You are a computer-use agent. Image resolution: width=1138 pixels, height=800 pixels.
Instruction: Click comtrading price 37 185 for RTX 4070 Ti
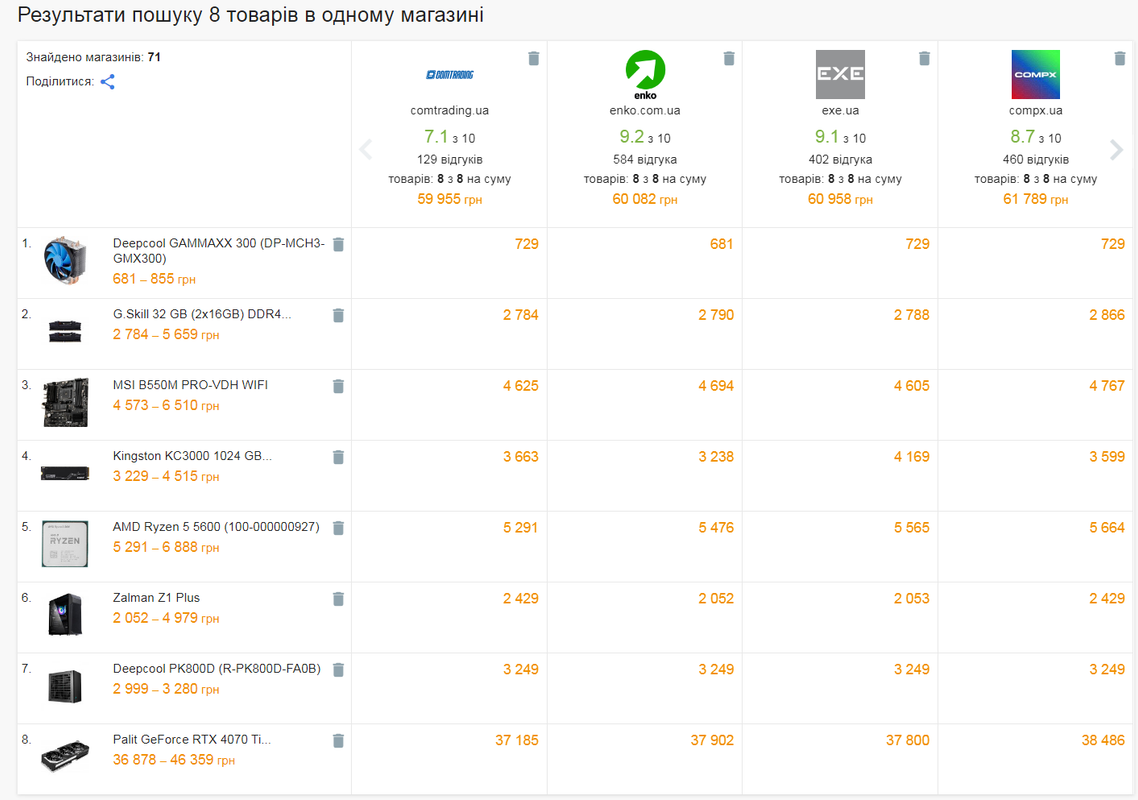pos(517,740)
